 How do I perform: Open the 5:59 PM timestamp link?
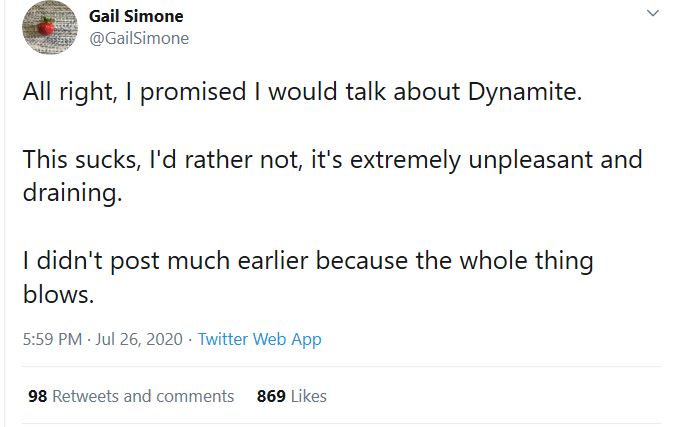click(53, 339)
